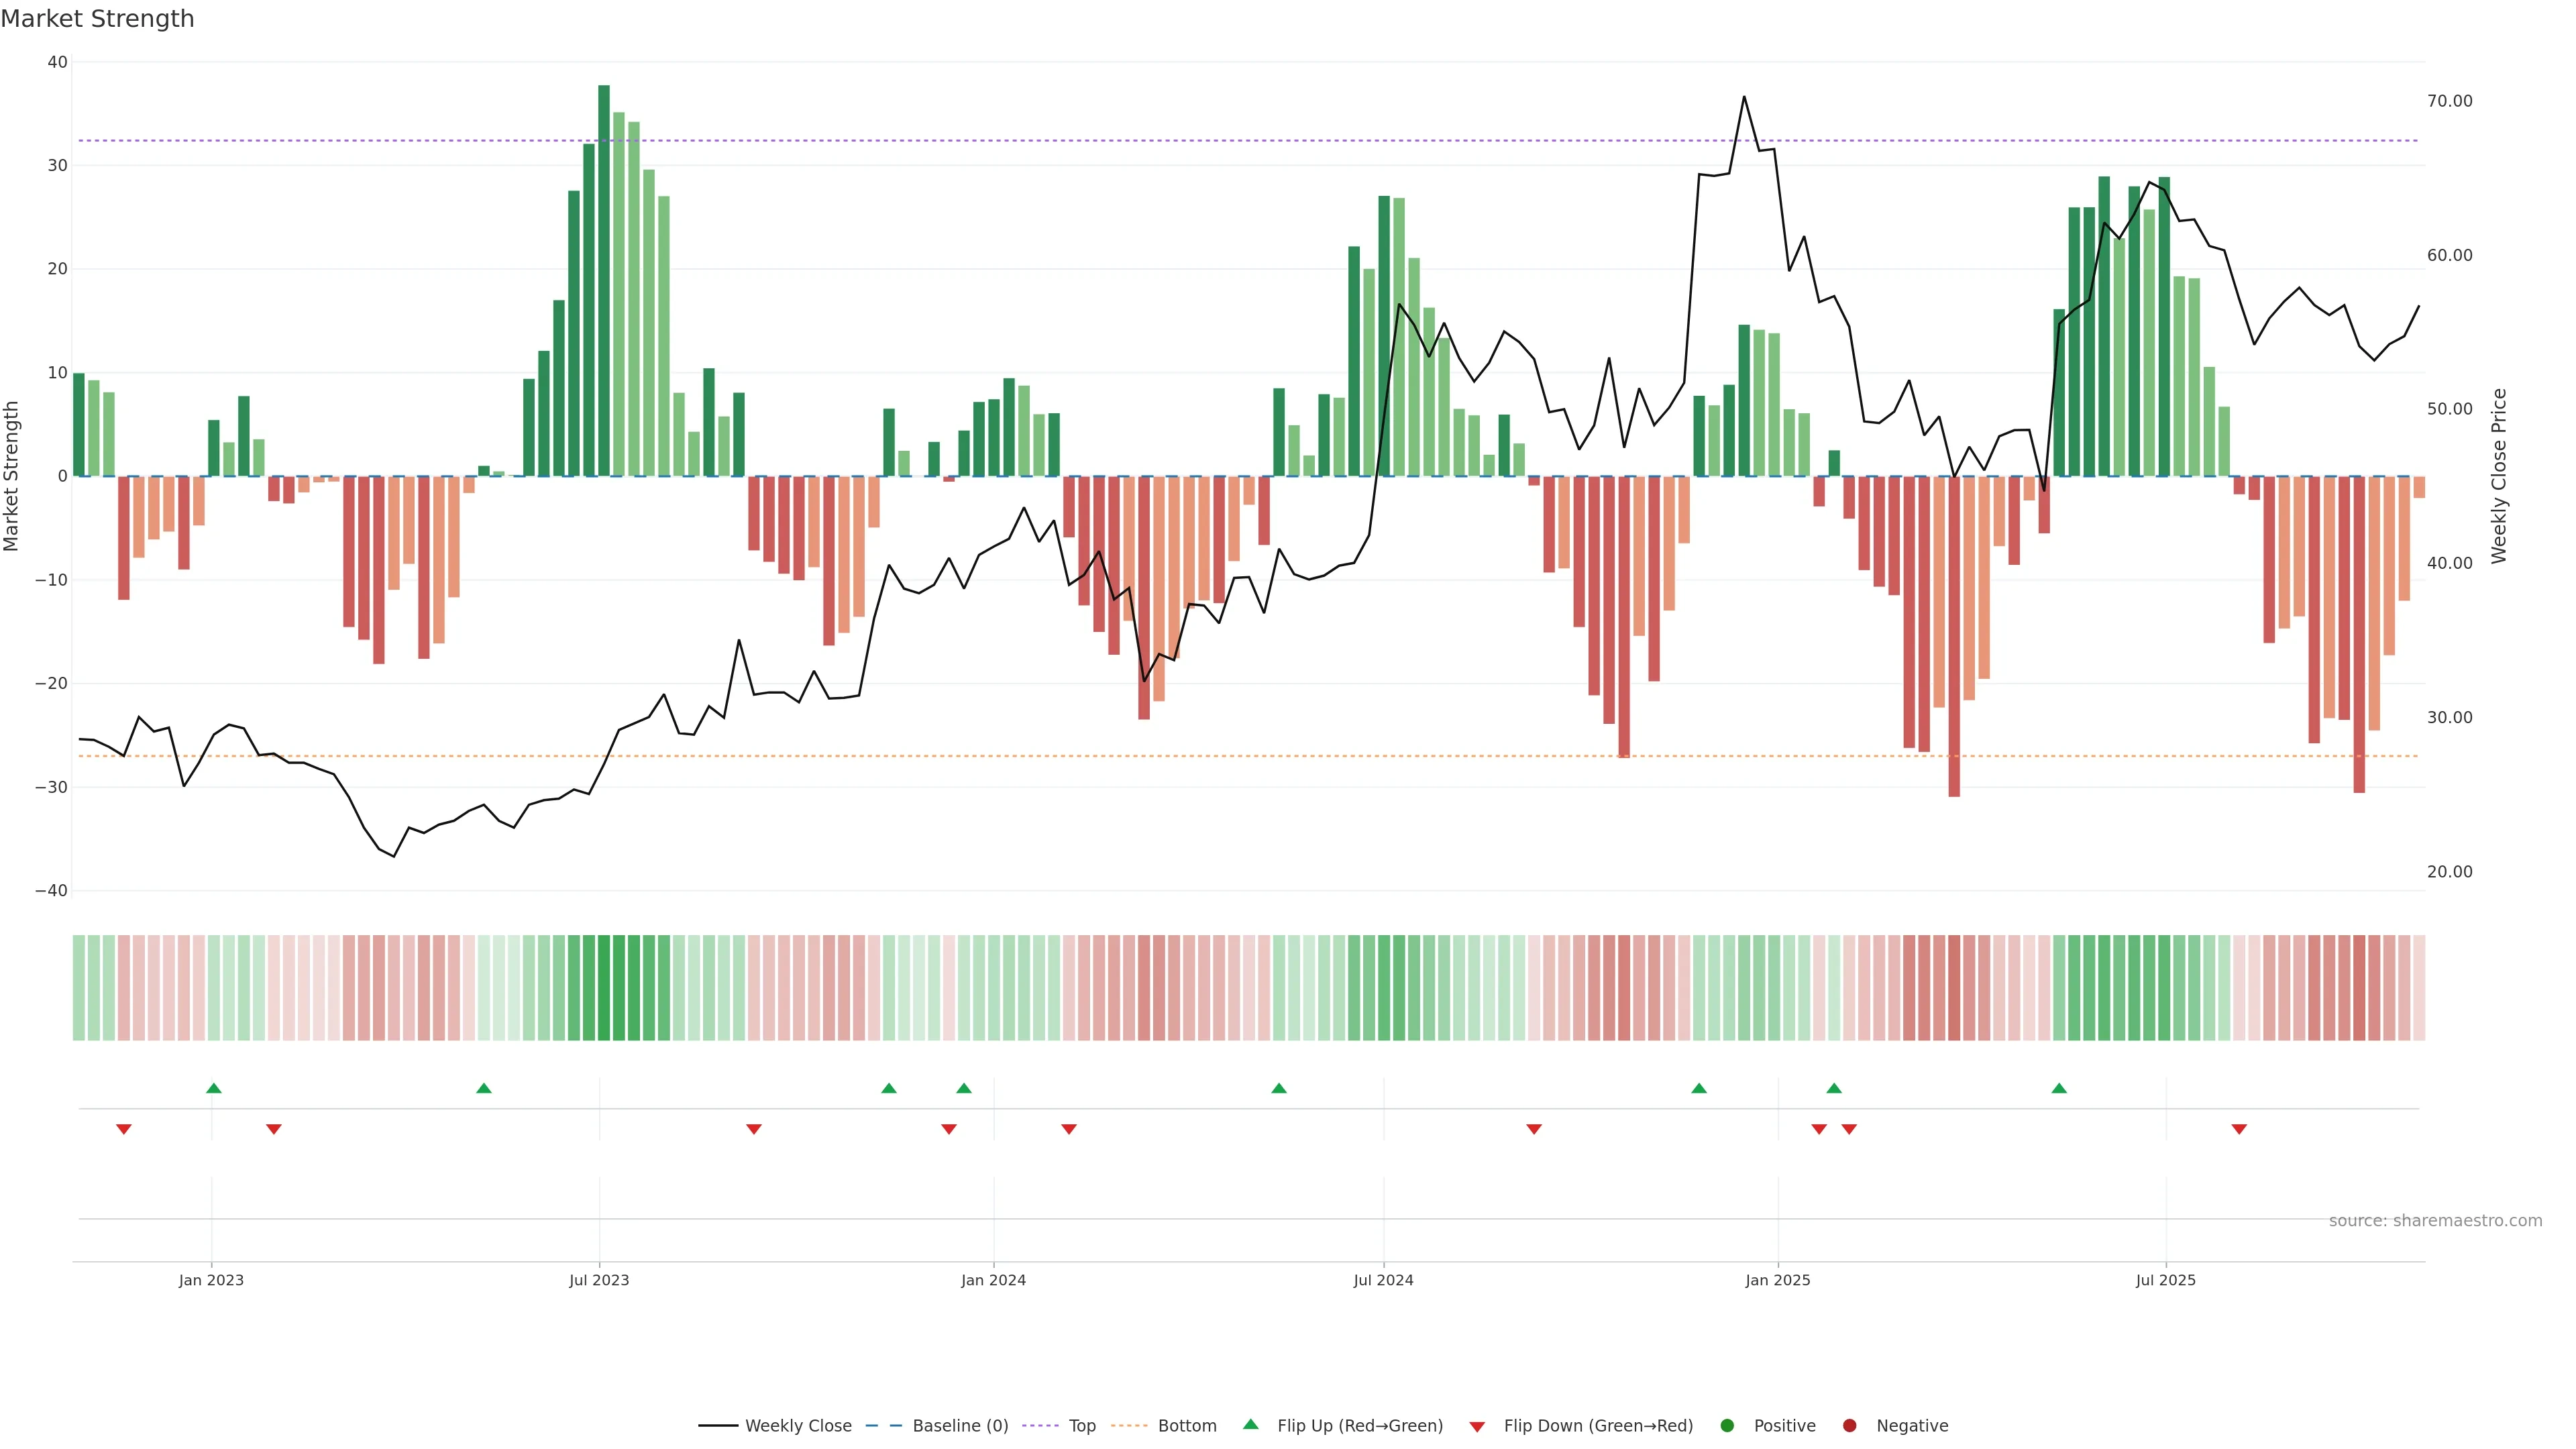Click first flip-down marker at far left
Screen dimensions: 2576x1449
(x=124, y=1129)
